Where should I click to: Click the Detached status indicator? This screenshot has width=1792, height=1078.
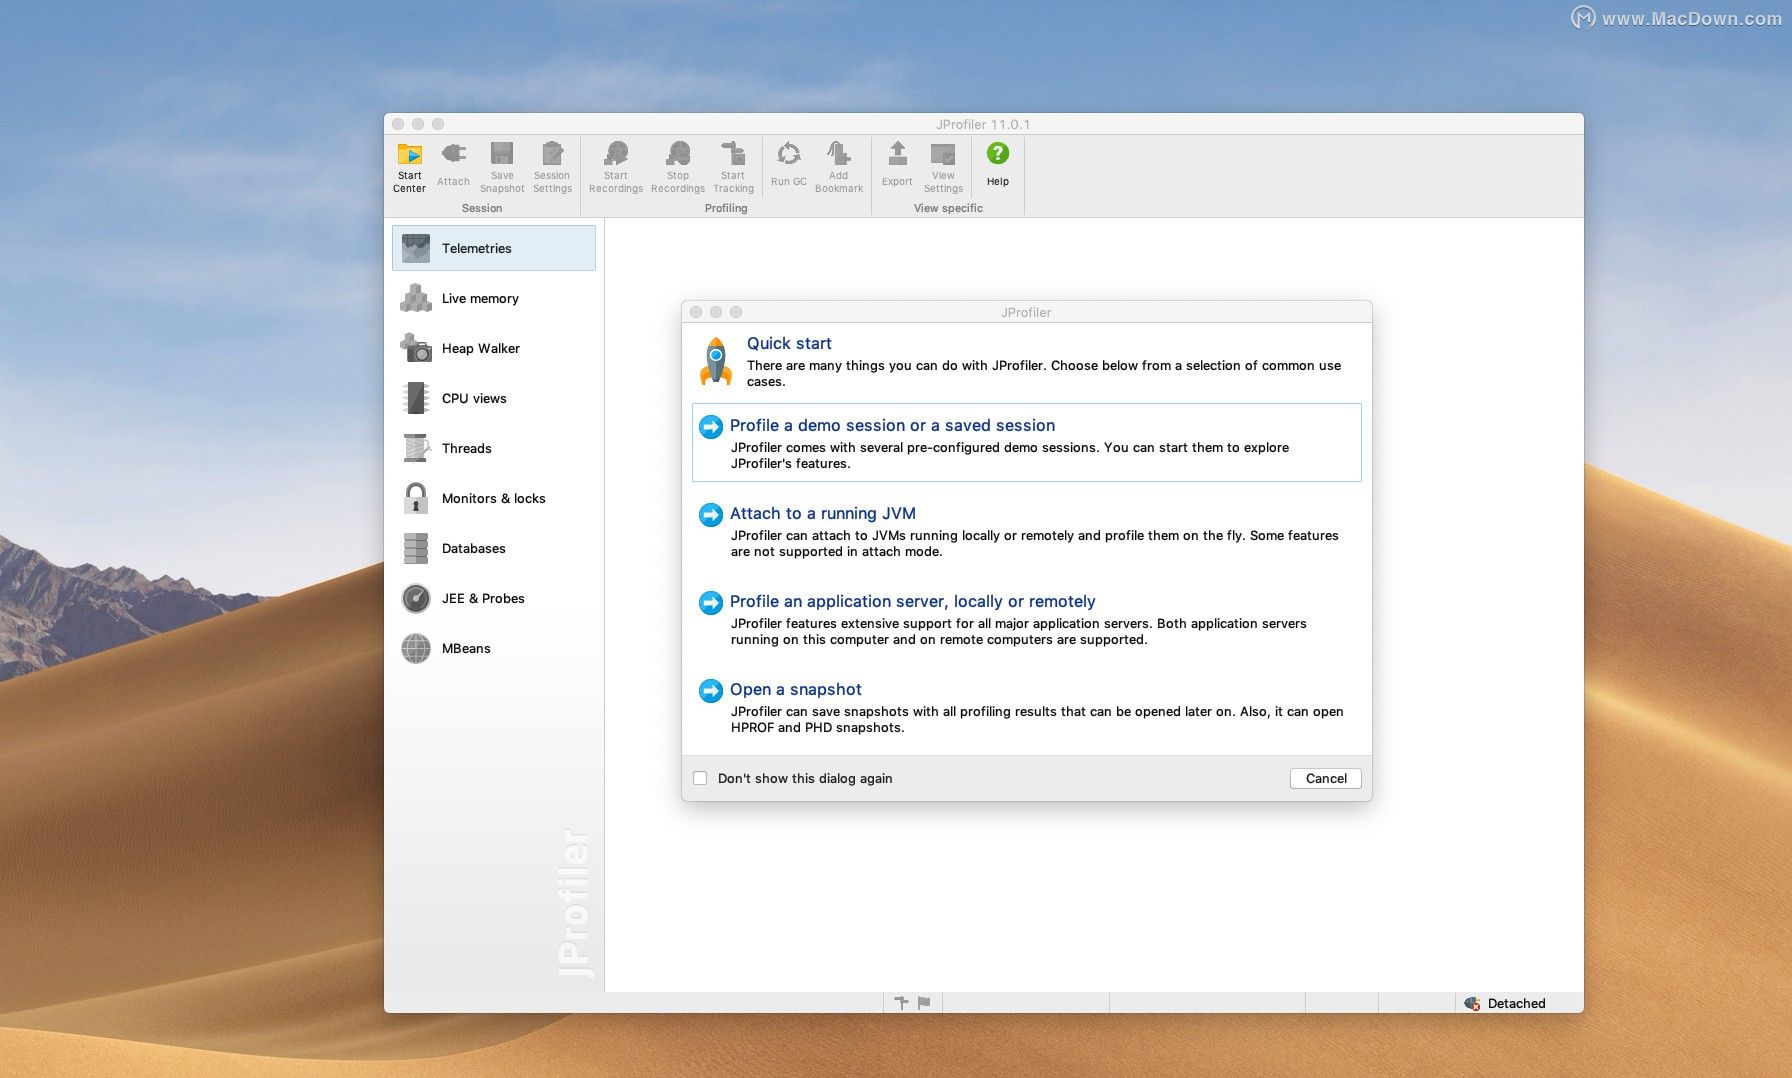click(x=1505, y=1003)
